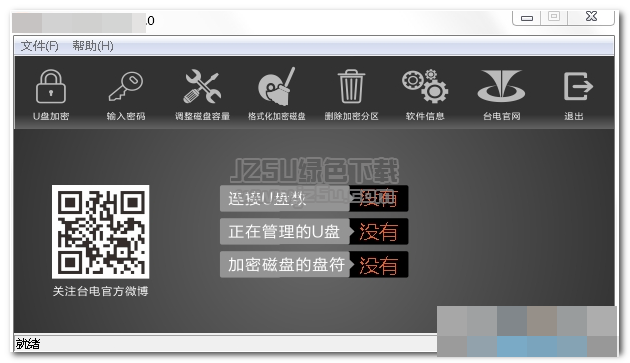Screen dimensions: 630x363
Task: Click the Weibo QR code image
Action: click(x=100, y=232)
